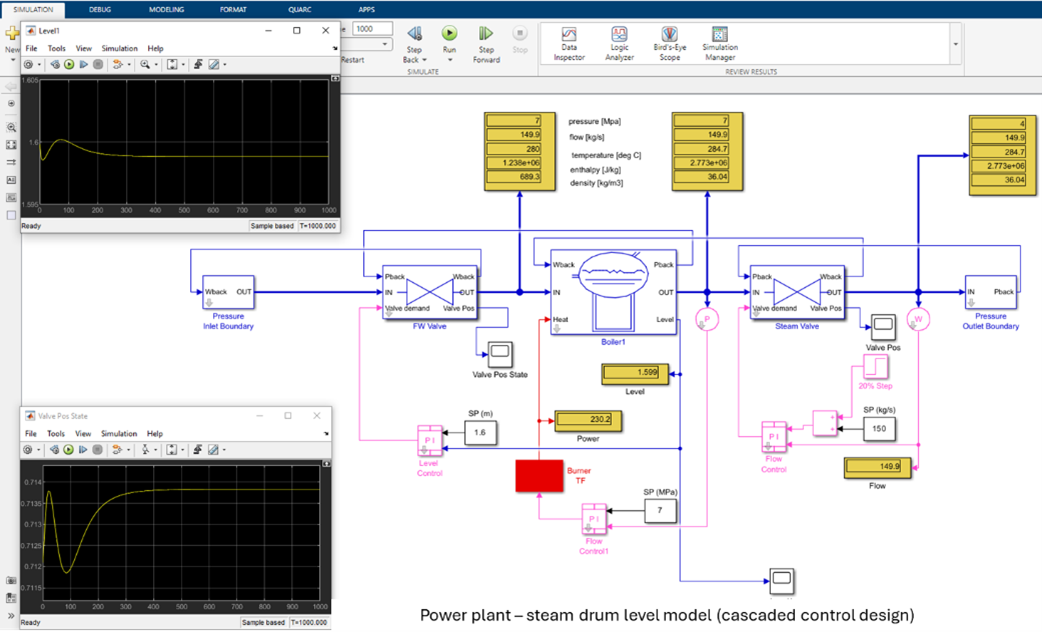Open the dropdown arrow under the Run button
Viewport: 1042px width, 637px height.
tap(450, 60)
